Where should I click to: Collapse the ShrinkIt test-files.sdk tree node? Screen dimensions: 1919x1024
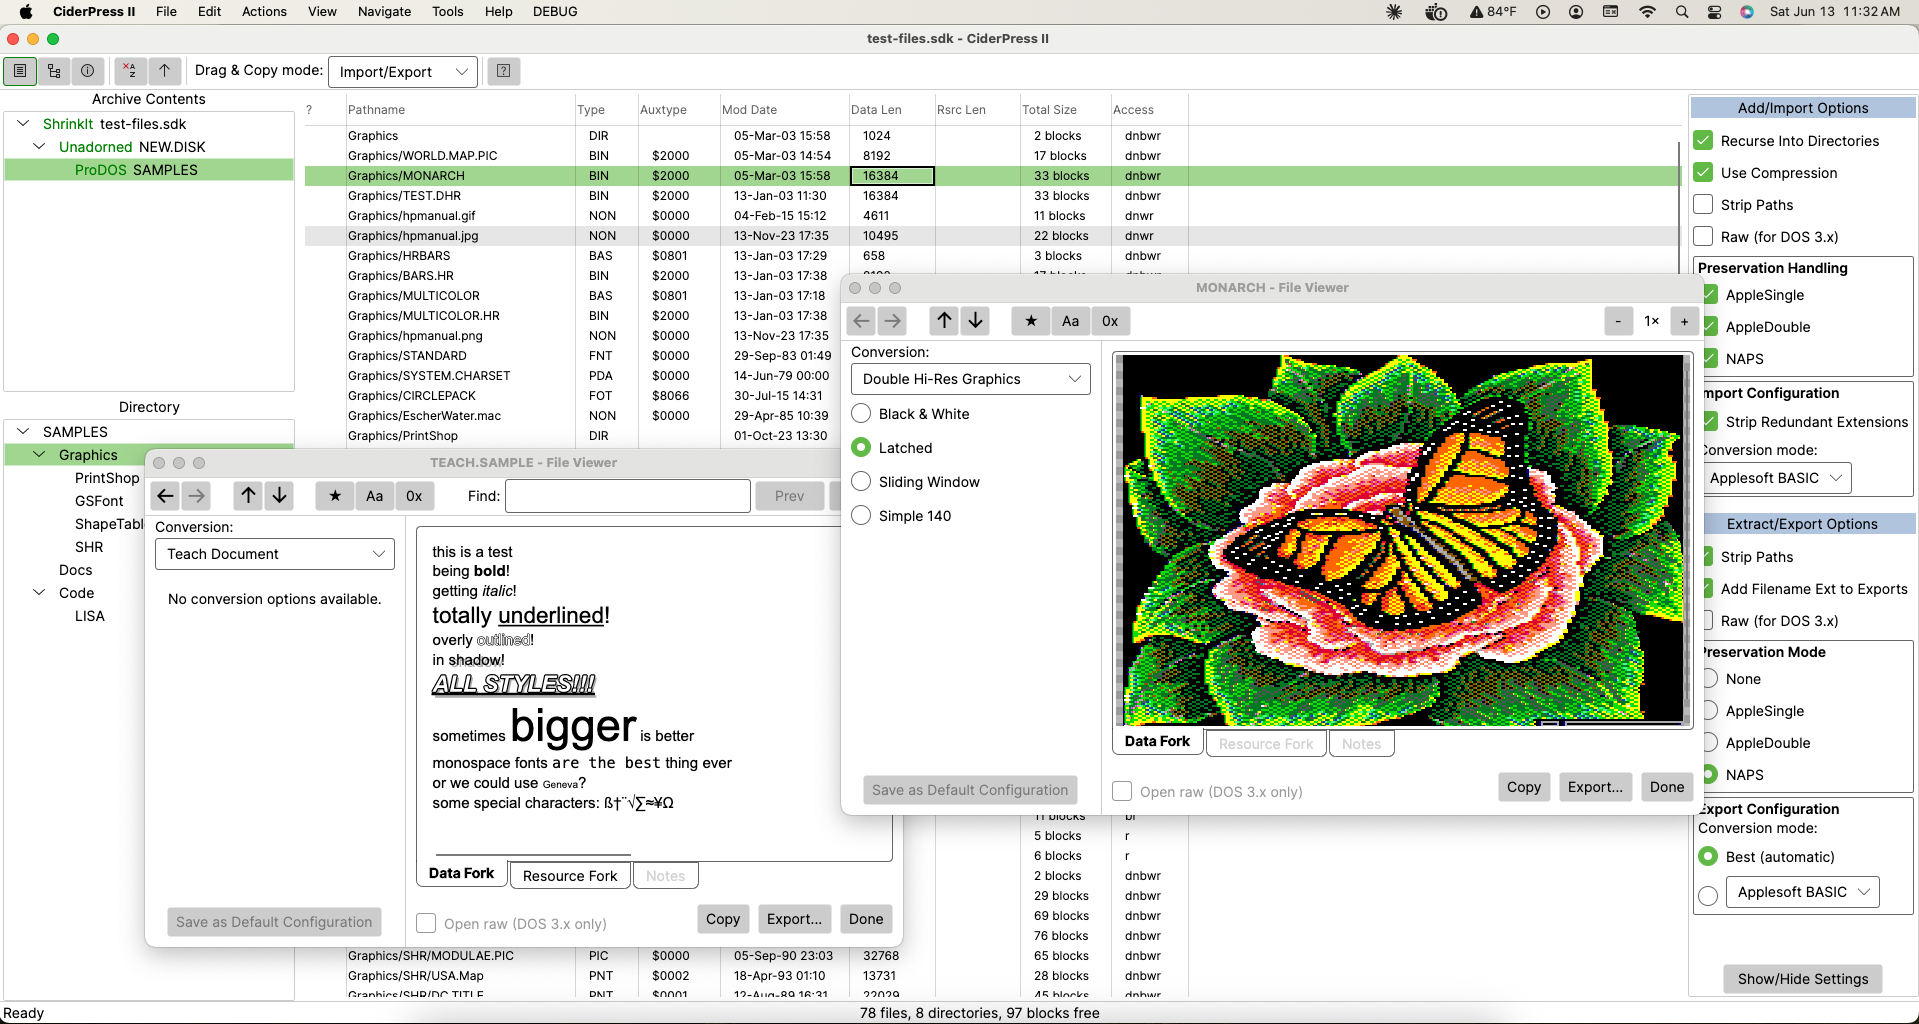coord(23,124)
